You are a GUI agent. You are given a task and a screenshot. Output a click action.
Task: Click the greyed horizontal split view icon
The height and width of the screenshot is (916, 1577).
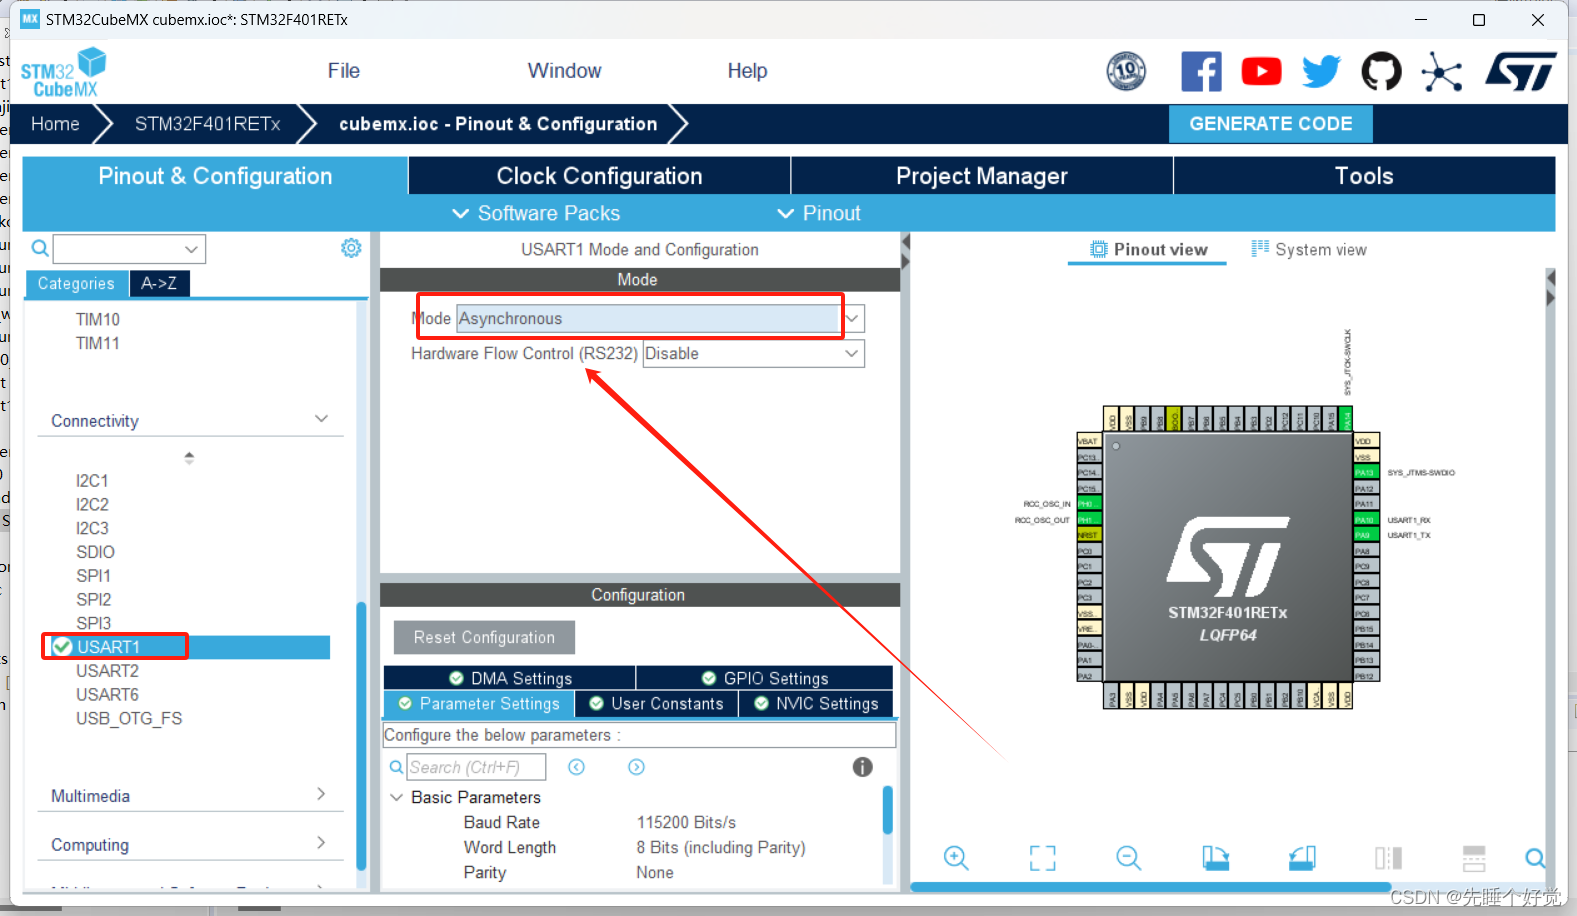tap(1474, 858)
